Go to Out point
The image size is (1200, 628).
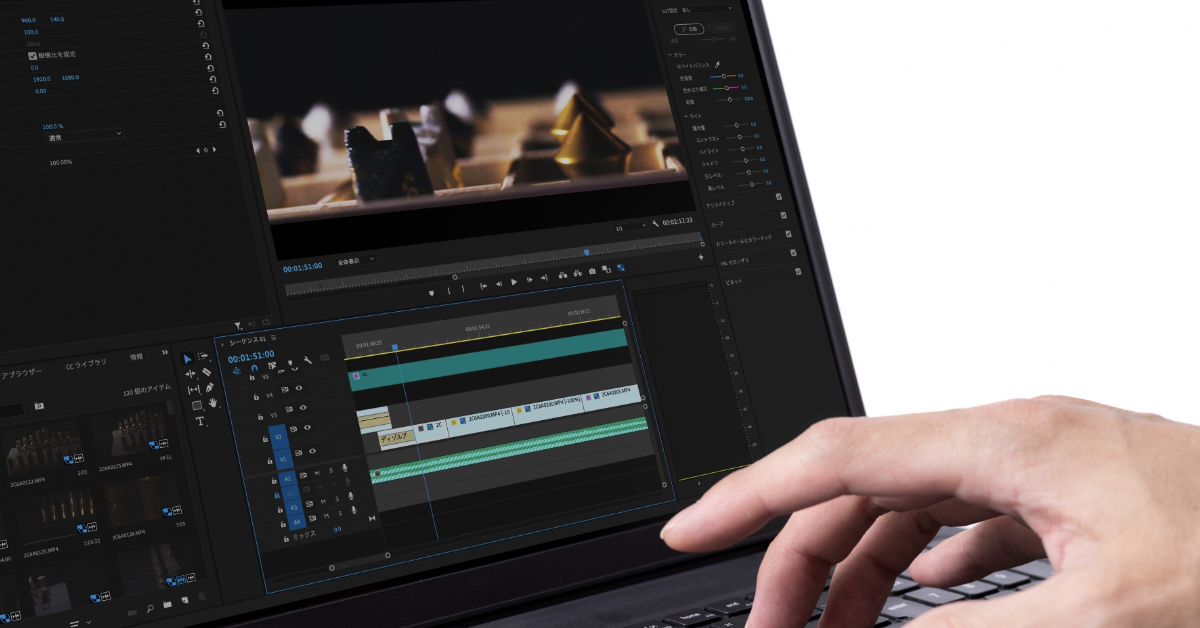pyautogui.click(x=544, y=277)
